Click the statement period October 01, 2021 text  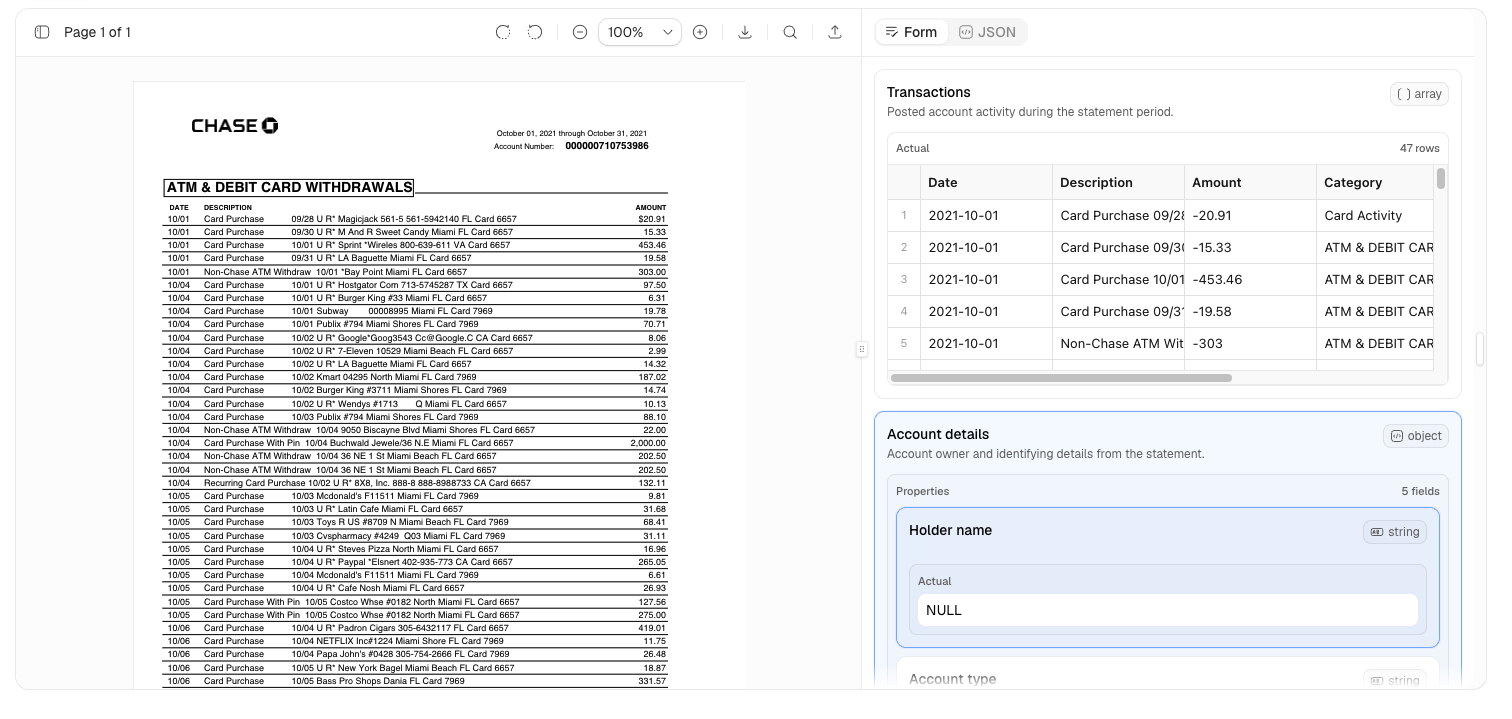point(572,133)
